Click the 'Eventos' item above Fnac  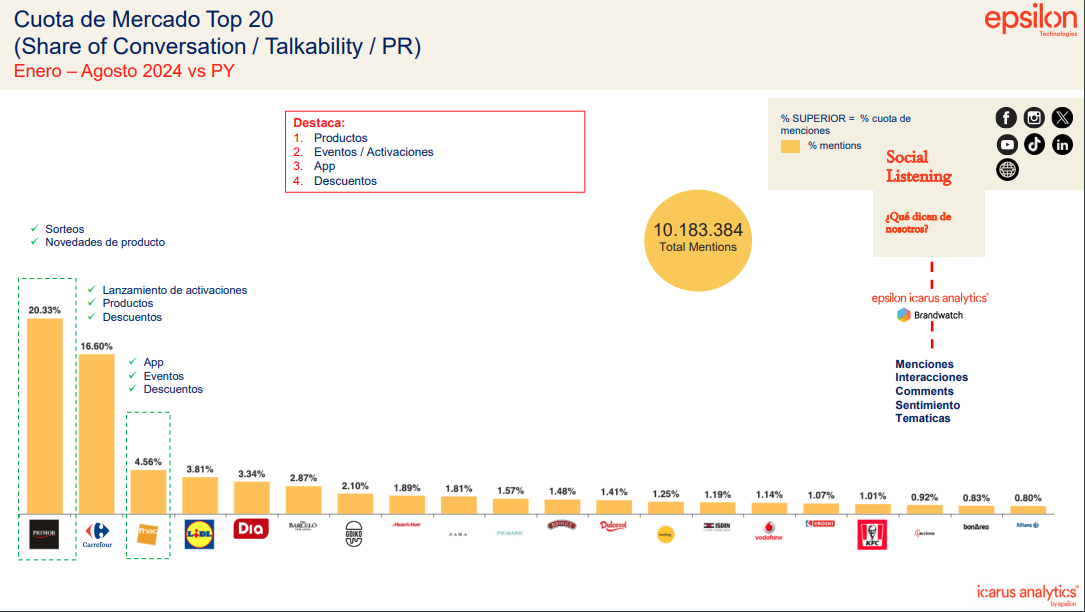point(163,376)
